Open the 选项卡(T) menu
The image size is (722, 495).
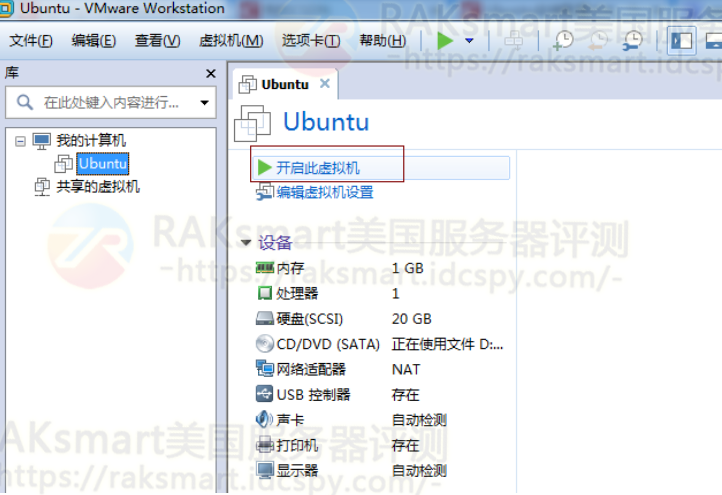(310, 41)
